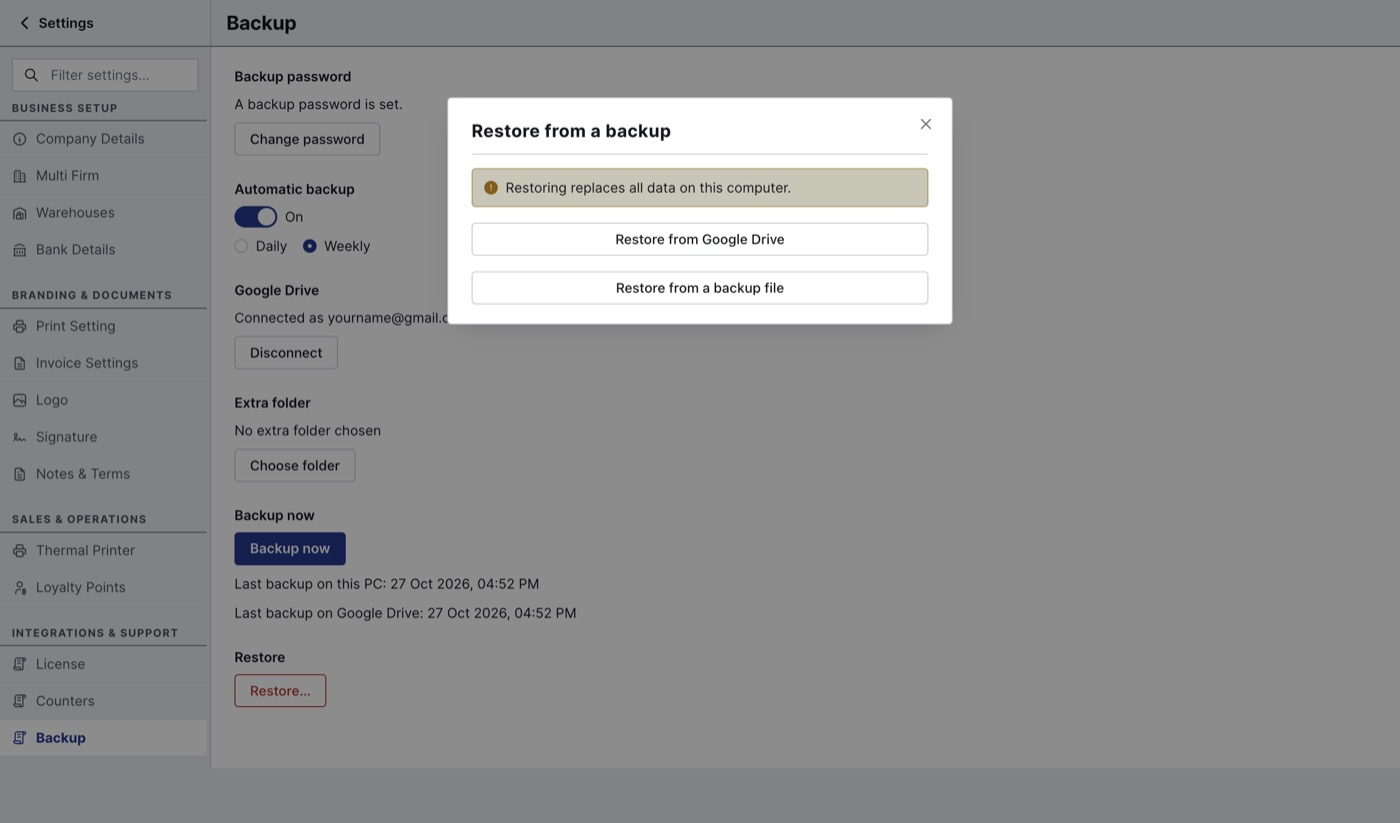
Task: Click 'A backup password is set.' text
Action: (318, 104)
